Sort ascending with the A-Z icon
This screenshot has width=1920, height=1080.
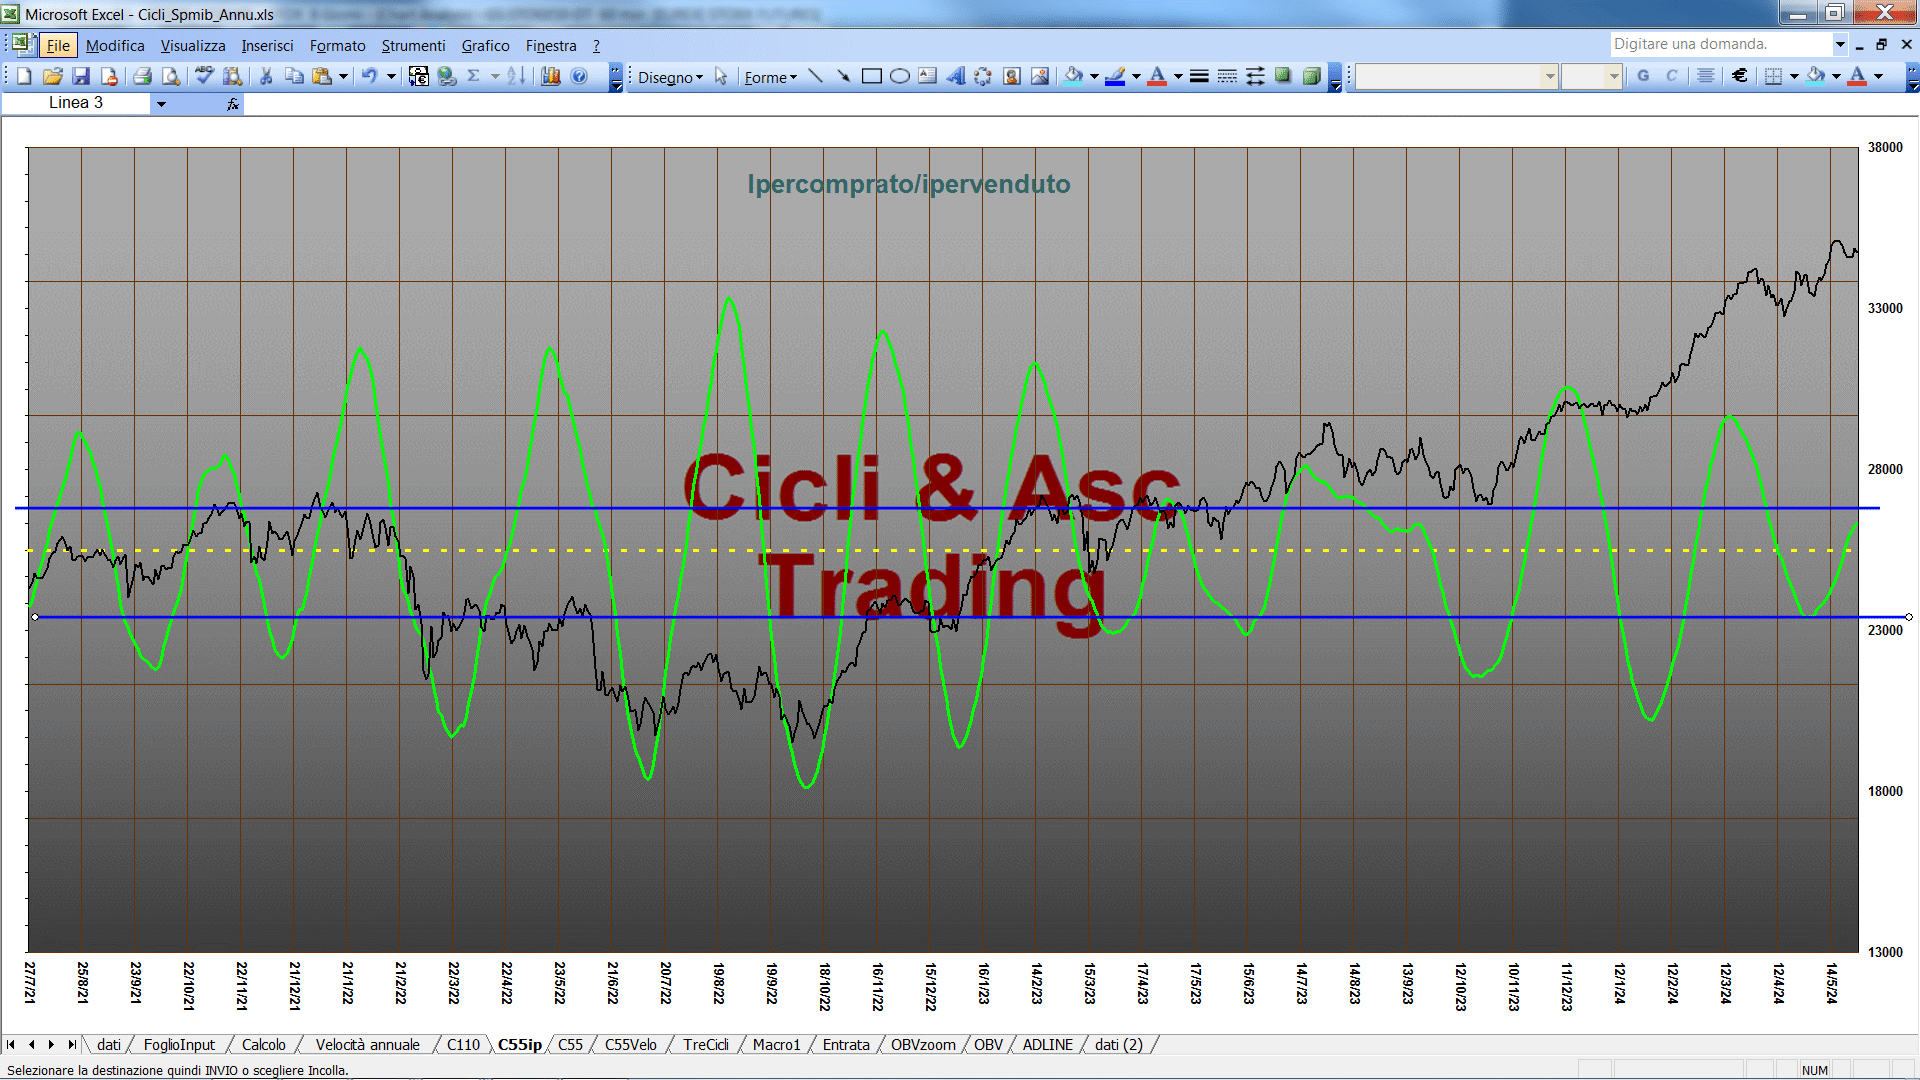pos(516,76)
